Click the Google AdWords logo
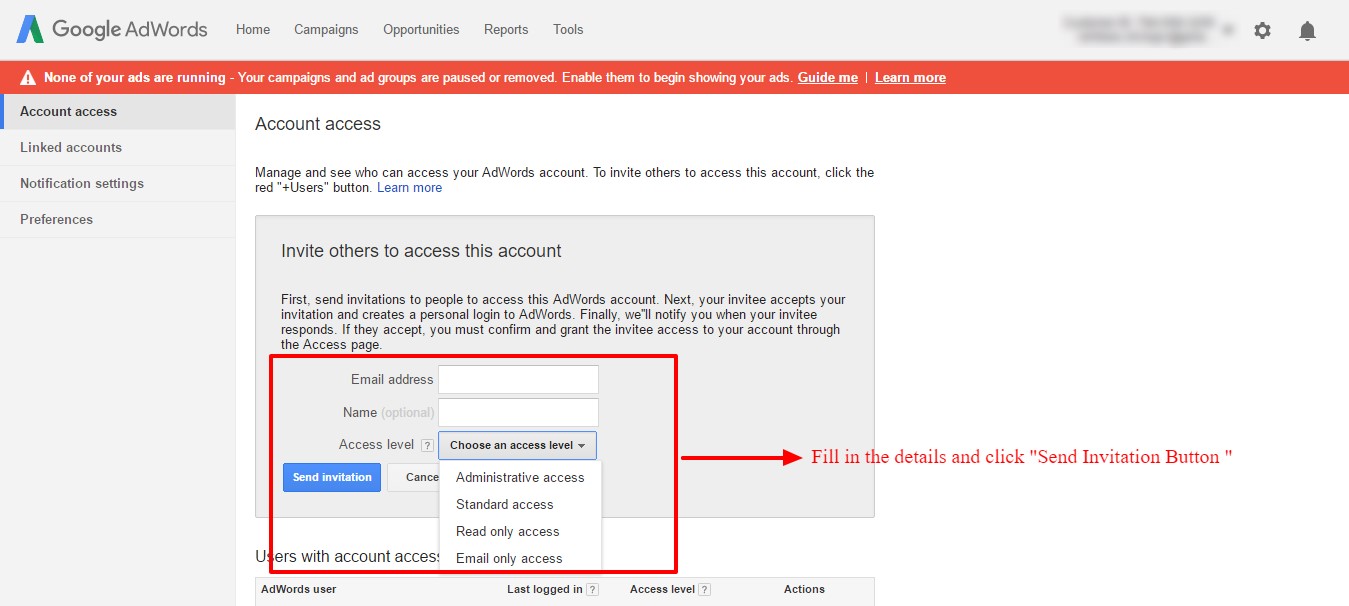 112,29
